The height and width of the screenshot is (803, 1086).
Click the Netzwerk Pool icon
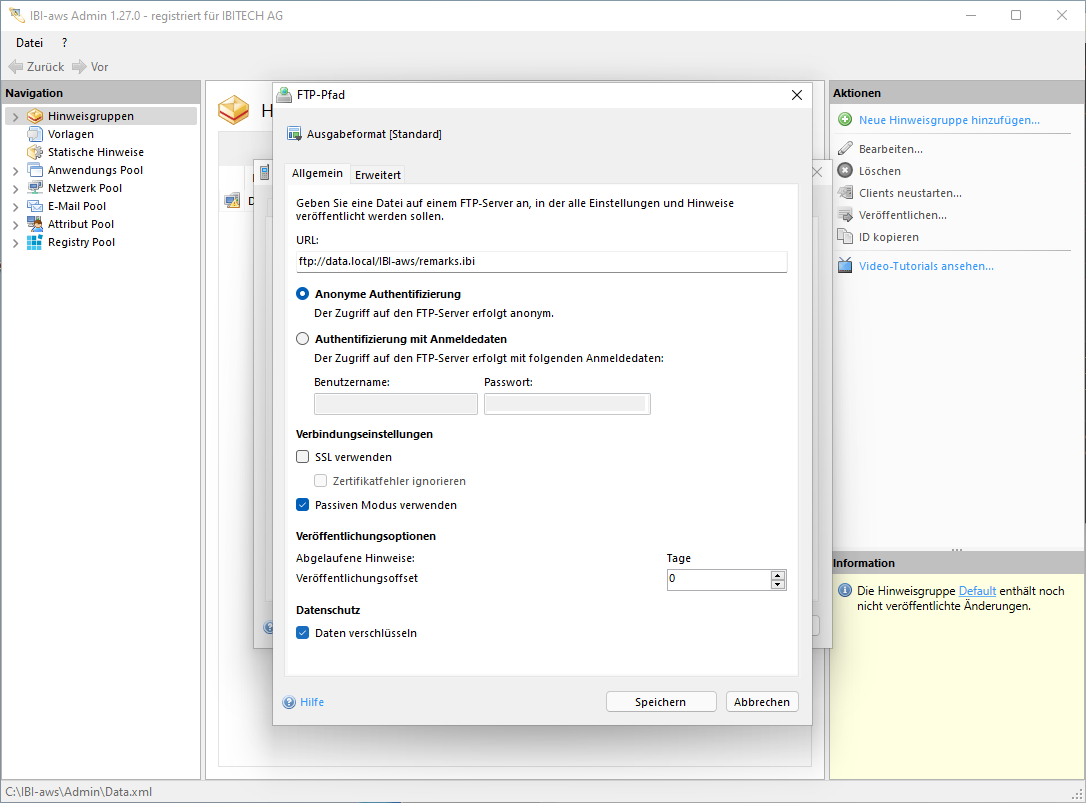(35, 188)
